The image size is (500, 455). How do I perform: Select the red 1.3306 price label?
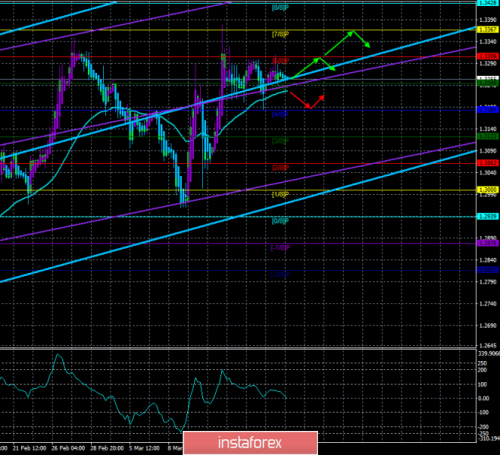coord(488,56)
